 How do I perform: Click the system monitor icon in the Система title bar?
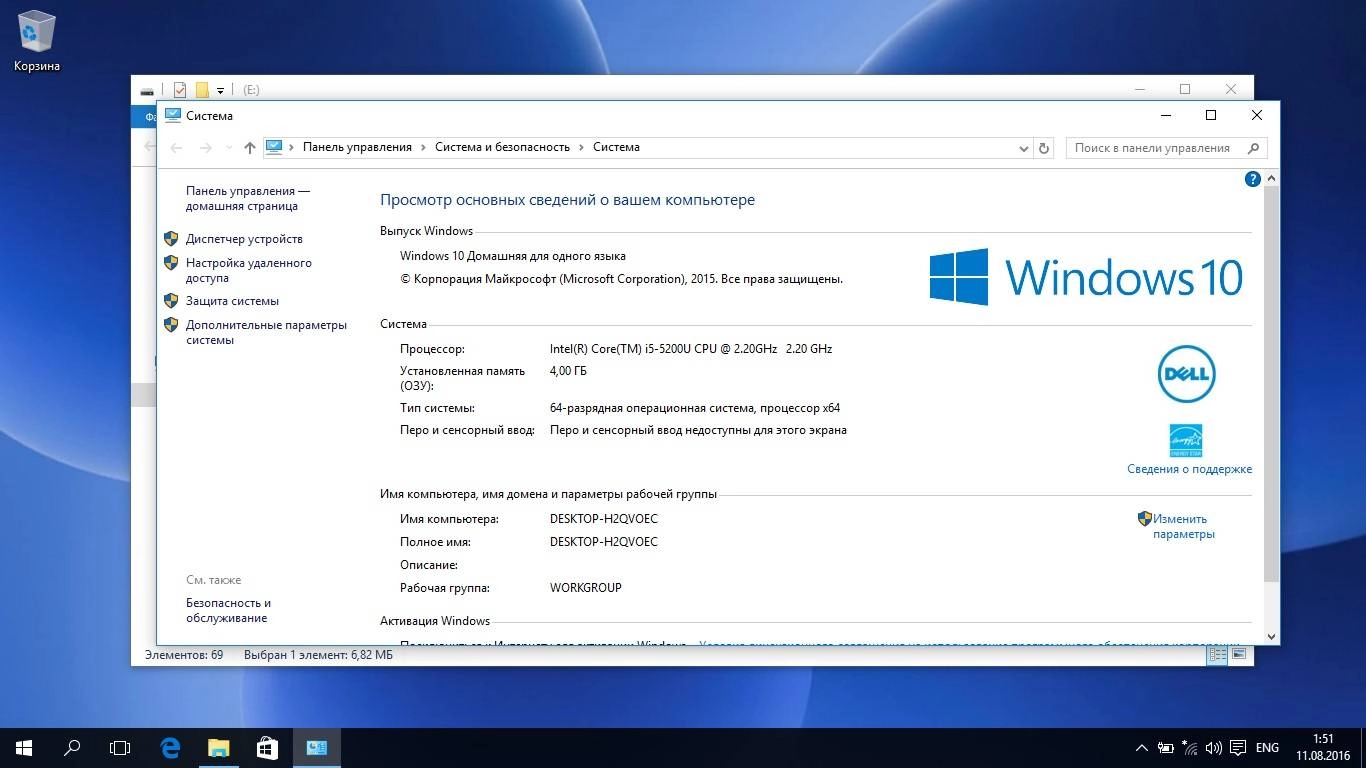173,115
